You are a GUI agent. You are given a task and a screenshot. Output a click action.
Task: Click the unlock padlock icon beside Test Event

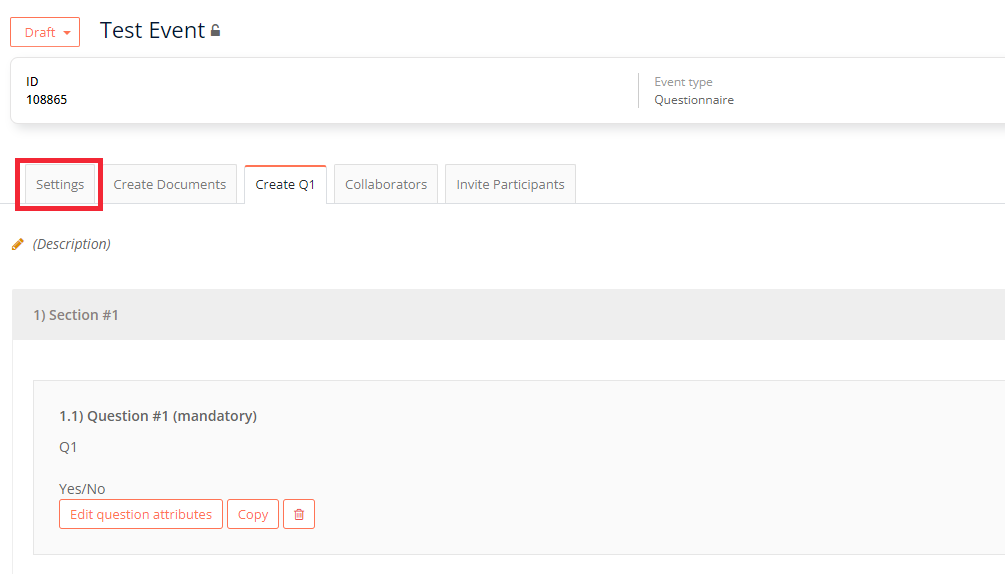pyautogui.click(x=216, y=31)
